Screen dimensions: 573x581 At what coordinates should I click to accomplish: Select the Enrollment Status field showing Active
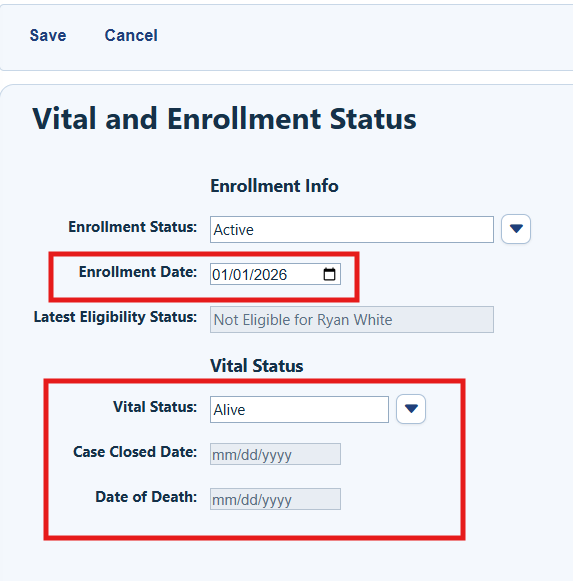click(x=352, y=229)
